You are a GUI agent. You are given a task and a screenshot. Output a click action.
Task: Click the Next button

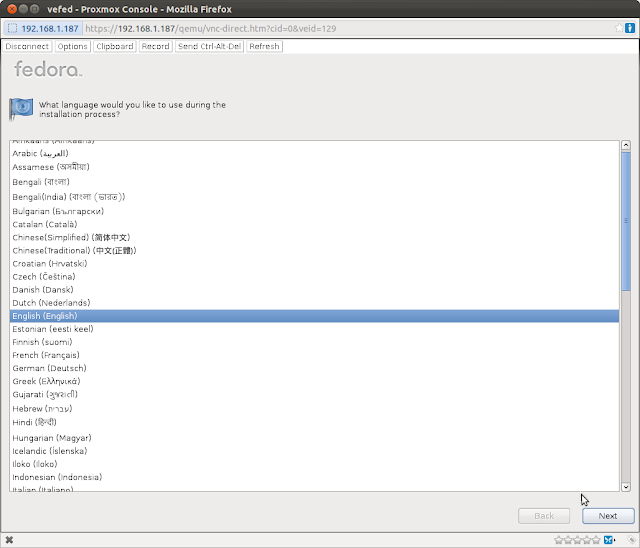tap(608, 516)
